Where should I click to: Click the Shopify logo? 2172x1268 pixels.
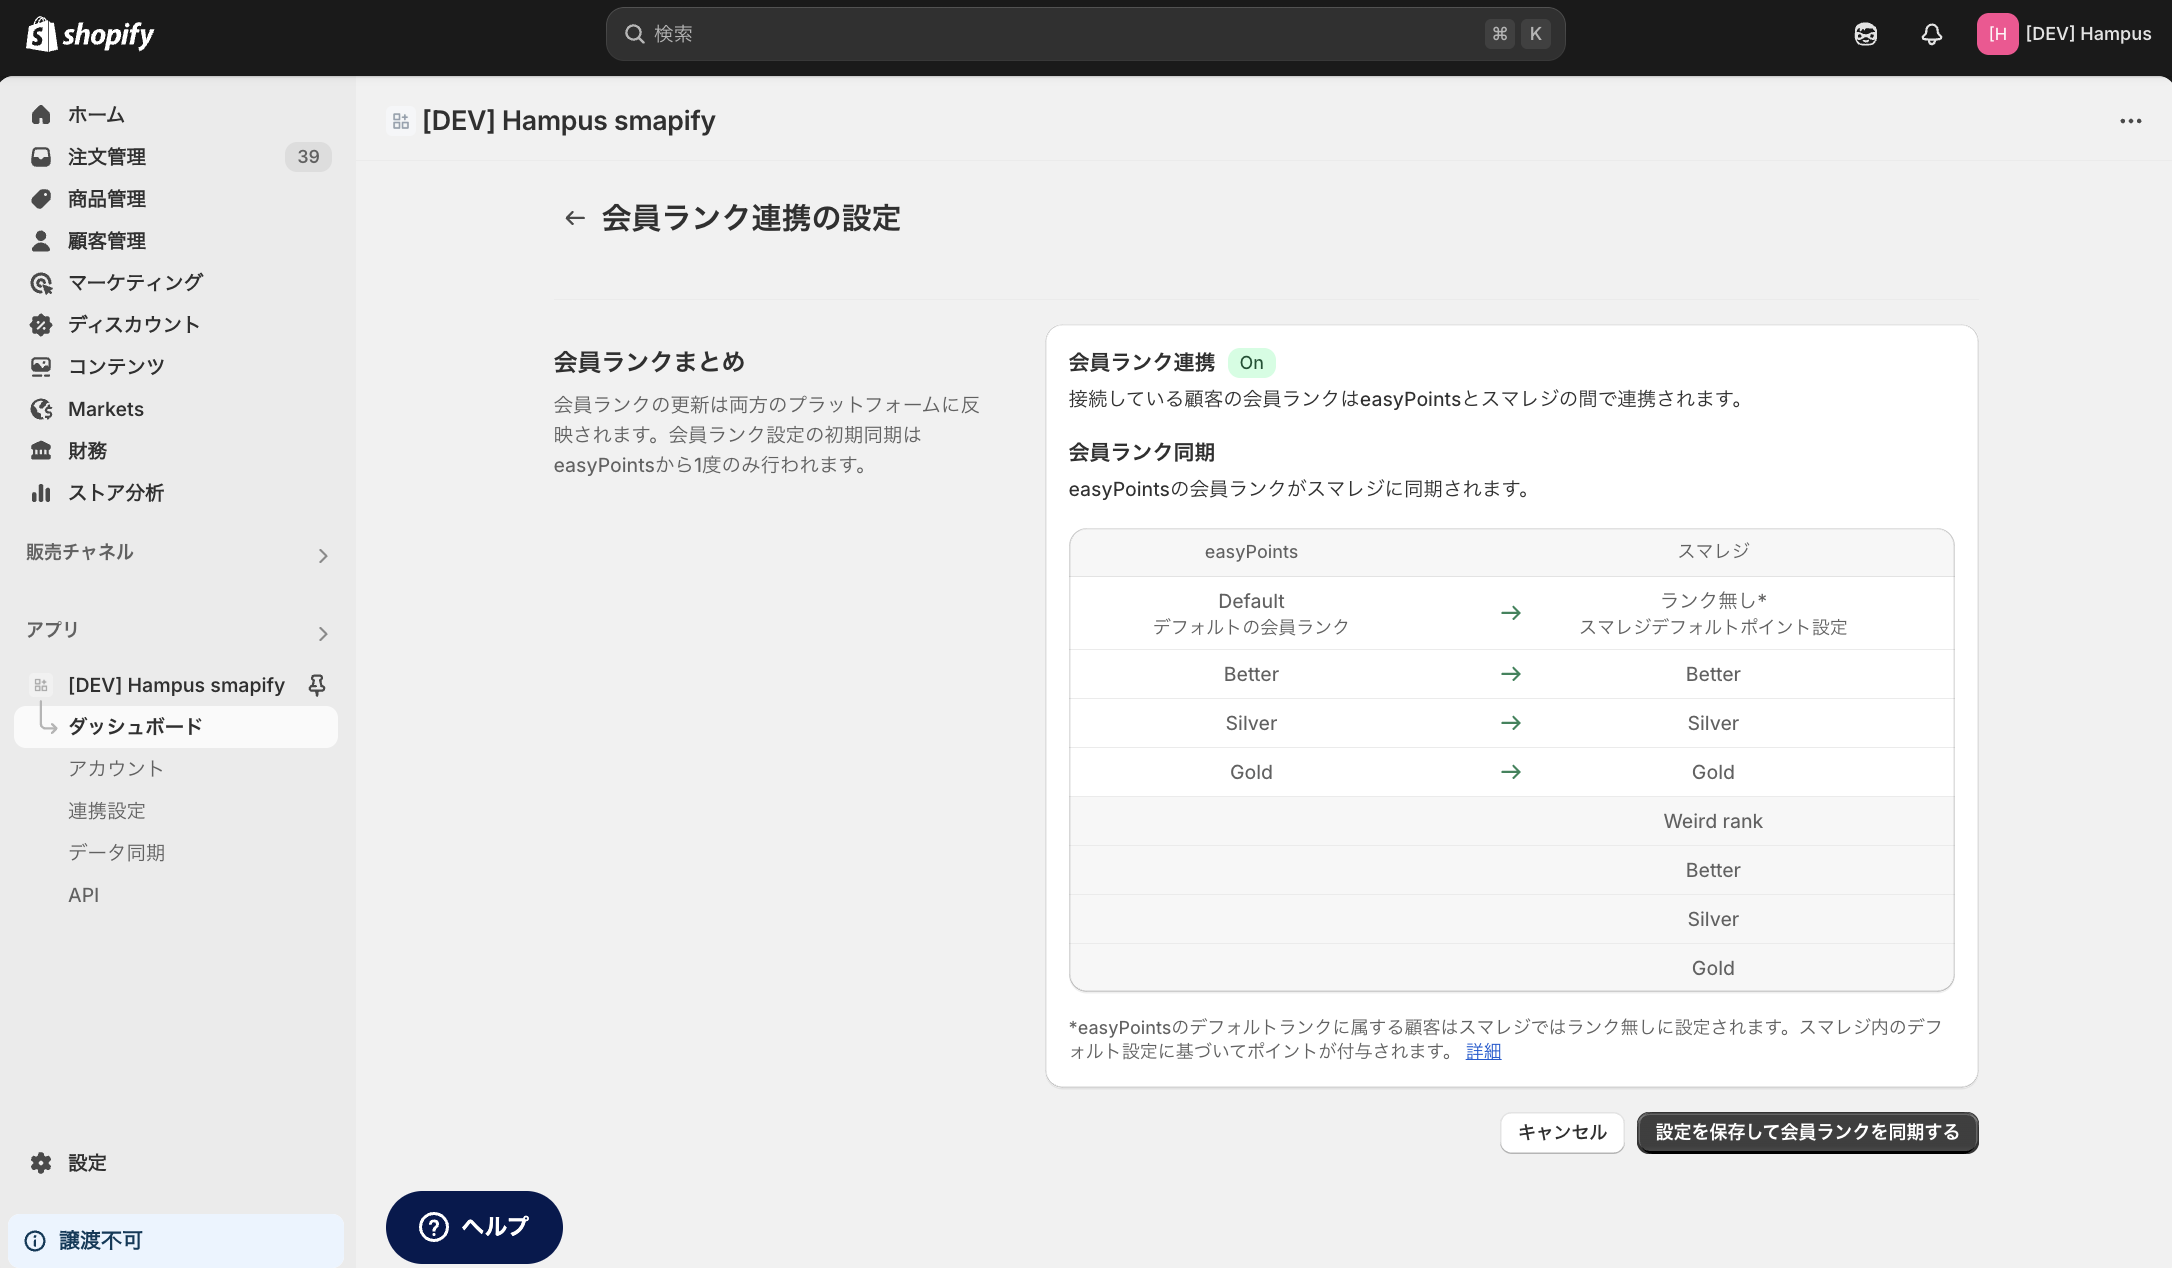(x=90, y=34)
